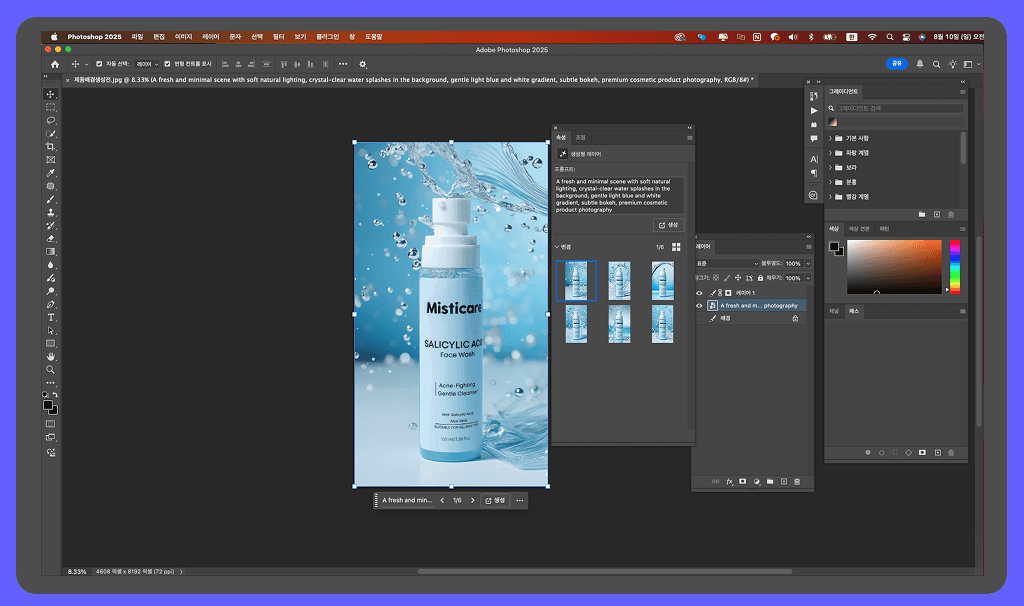This screenshot has height=606, width=1024.
Task: Open the options bar settings gear
Action: click(362, 64)
